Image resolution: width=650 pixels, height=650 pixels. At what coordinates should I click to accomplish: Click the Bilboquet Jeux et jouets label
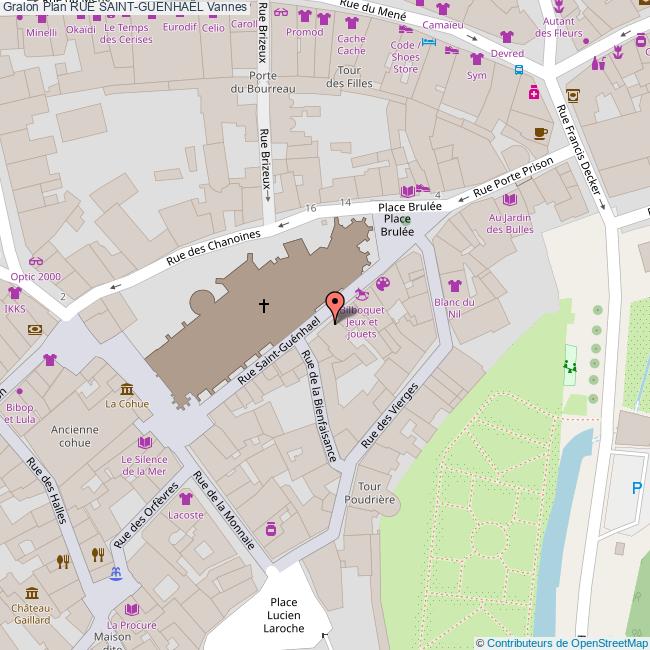pyautogui.click(x=360, y=322)
